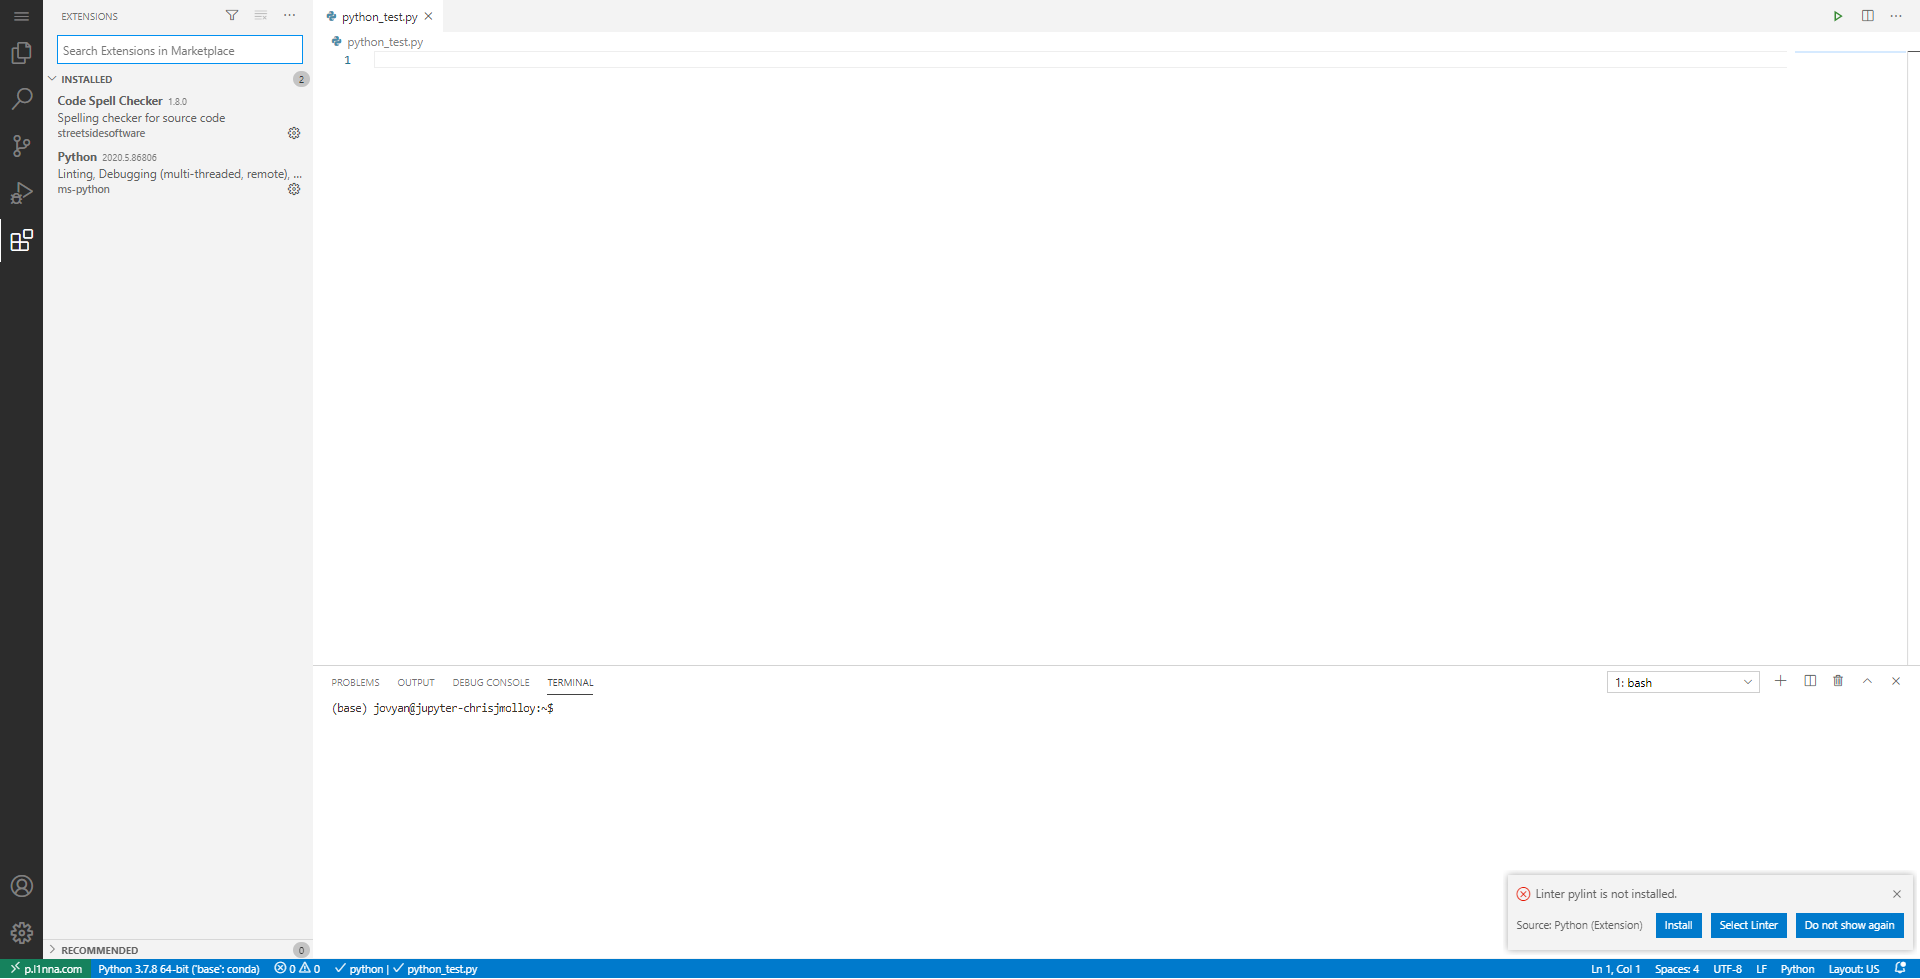
Task: Open the terminal selector '1: bash' dropdown
Action: point(1683,682)
